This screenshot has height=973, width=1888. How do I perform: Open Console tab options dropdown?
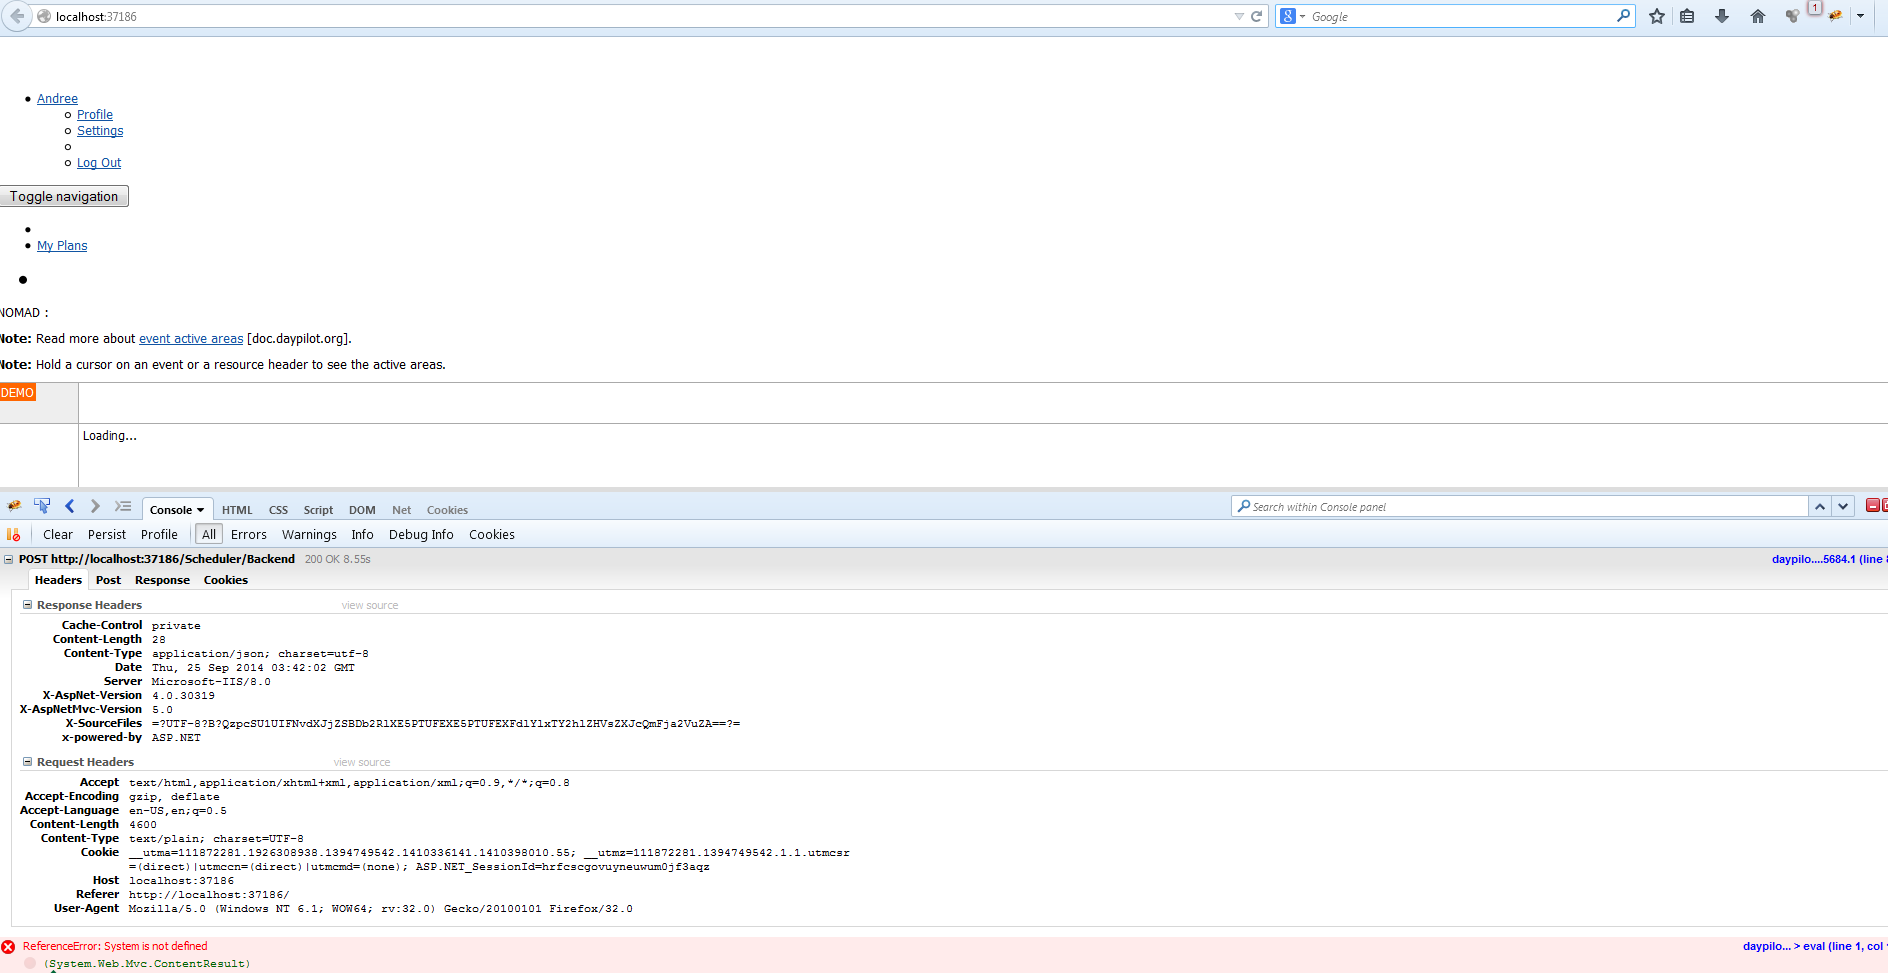(x=200, y=510)
